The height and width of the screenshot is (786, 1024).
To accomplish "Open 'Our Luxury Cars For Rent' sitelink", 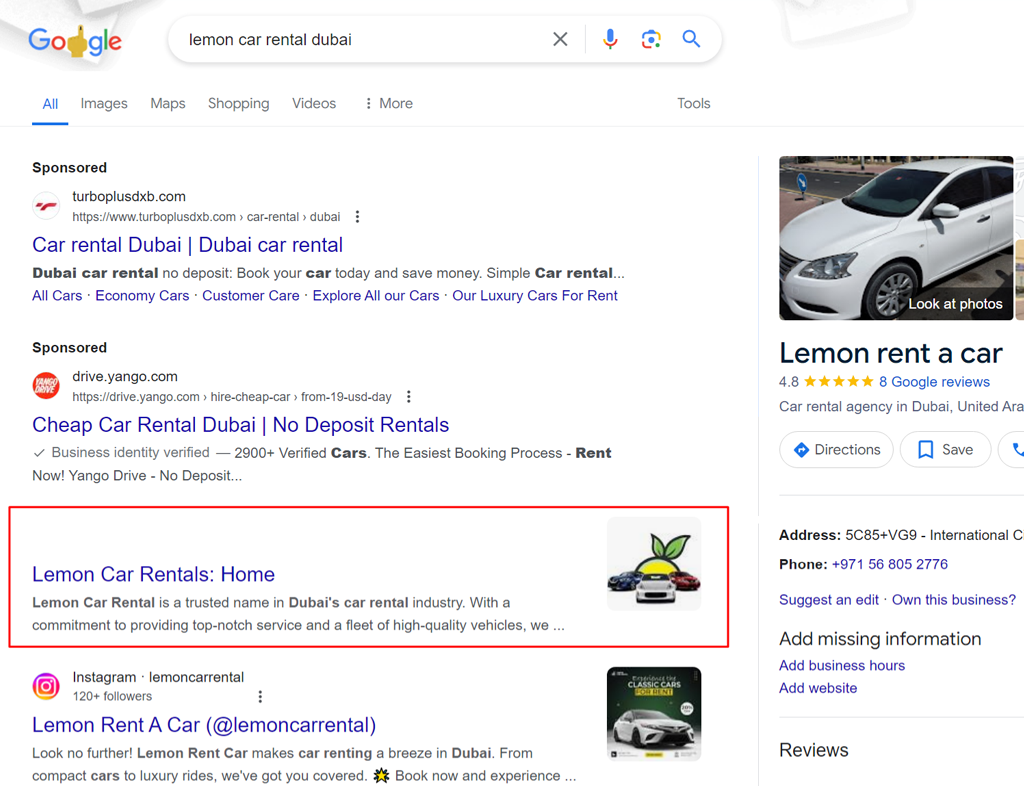I will [x=535, y=296].
